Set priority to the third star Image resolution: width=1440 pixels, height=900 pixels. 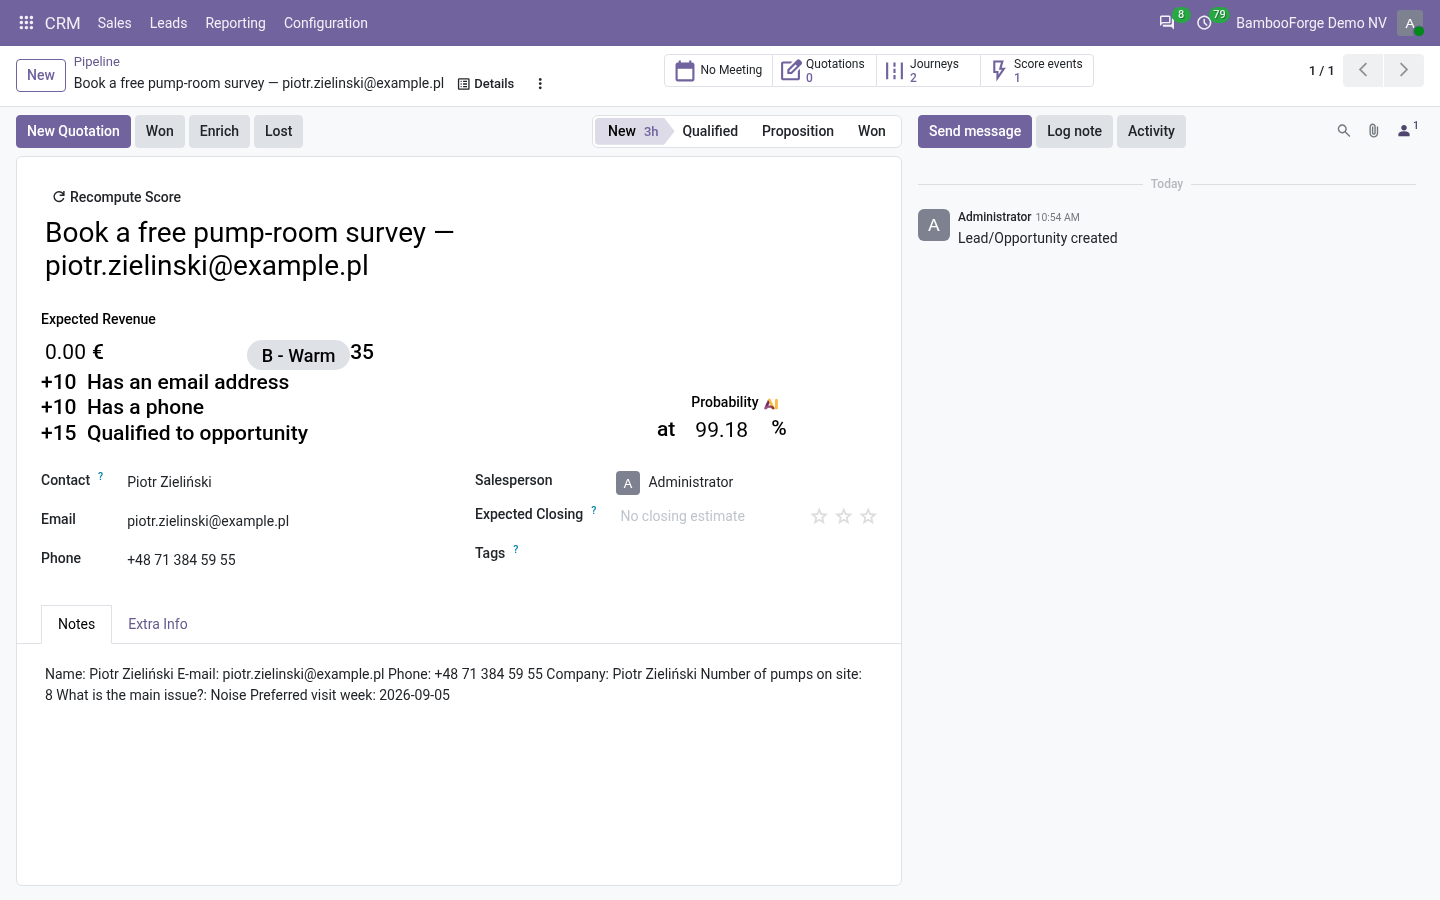click(868, 516)
